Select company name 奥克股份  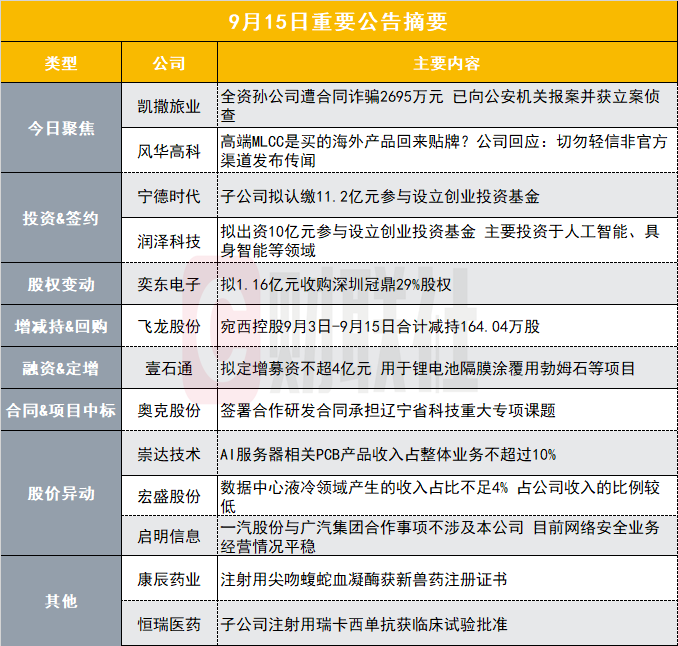click(169, 410)
